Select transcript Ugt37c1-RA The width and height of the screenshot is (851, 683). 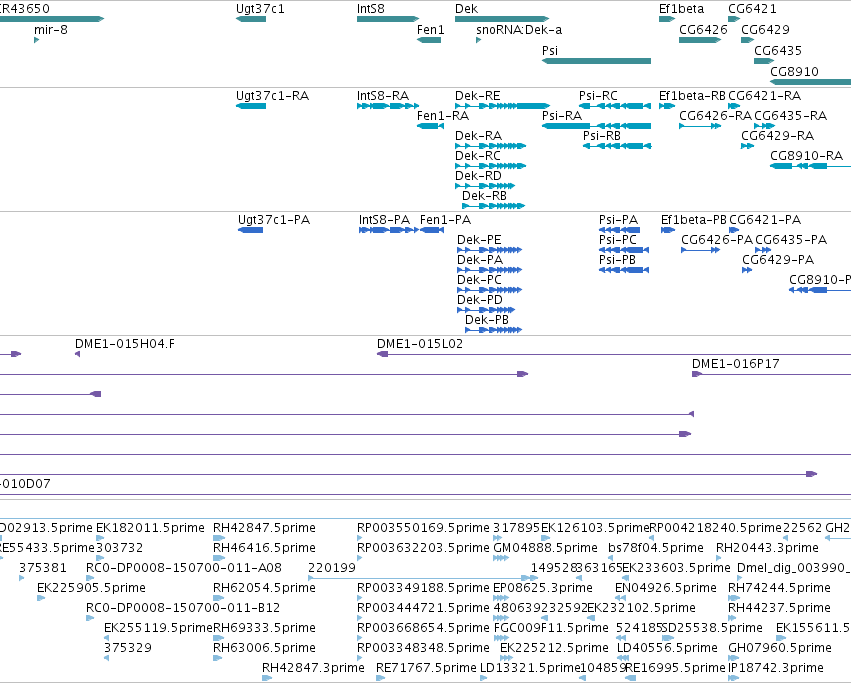(272, 96)
